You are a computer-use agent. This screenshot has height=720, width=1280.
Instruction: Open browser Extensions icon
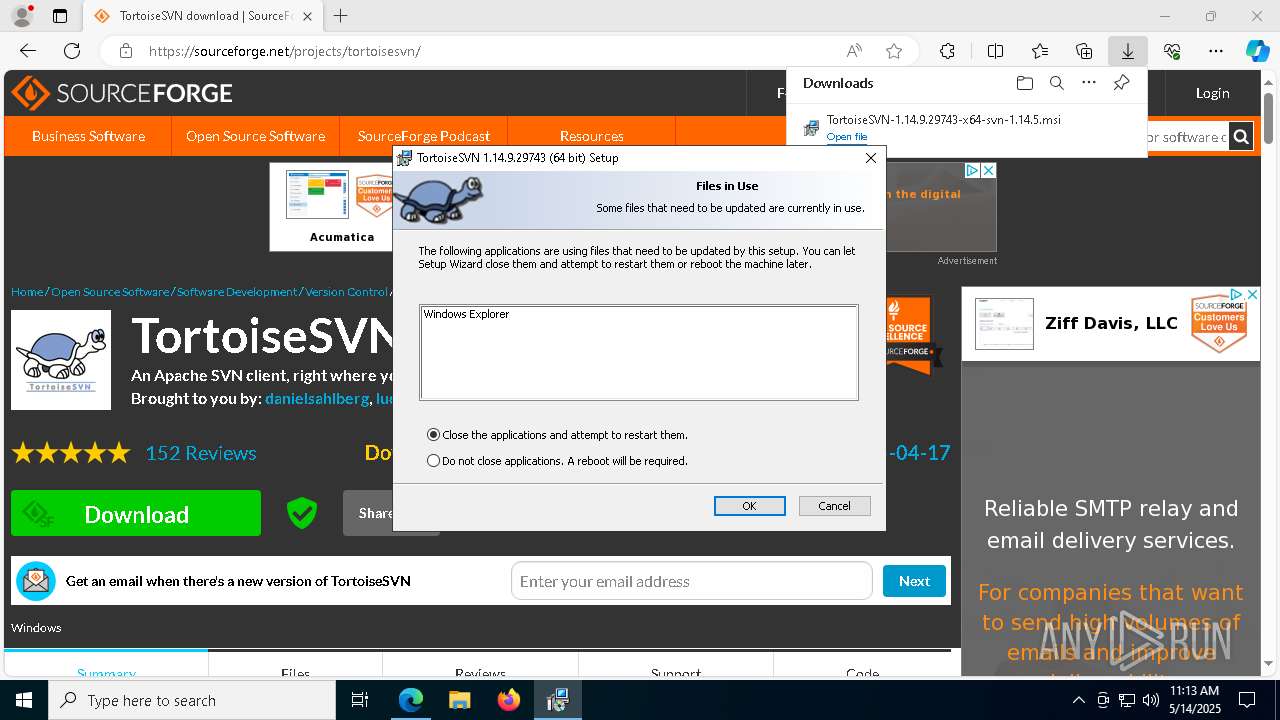[947, 51]
